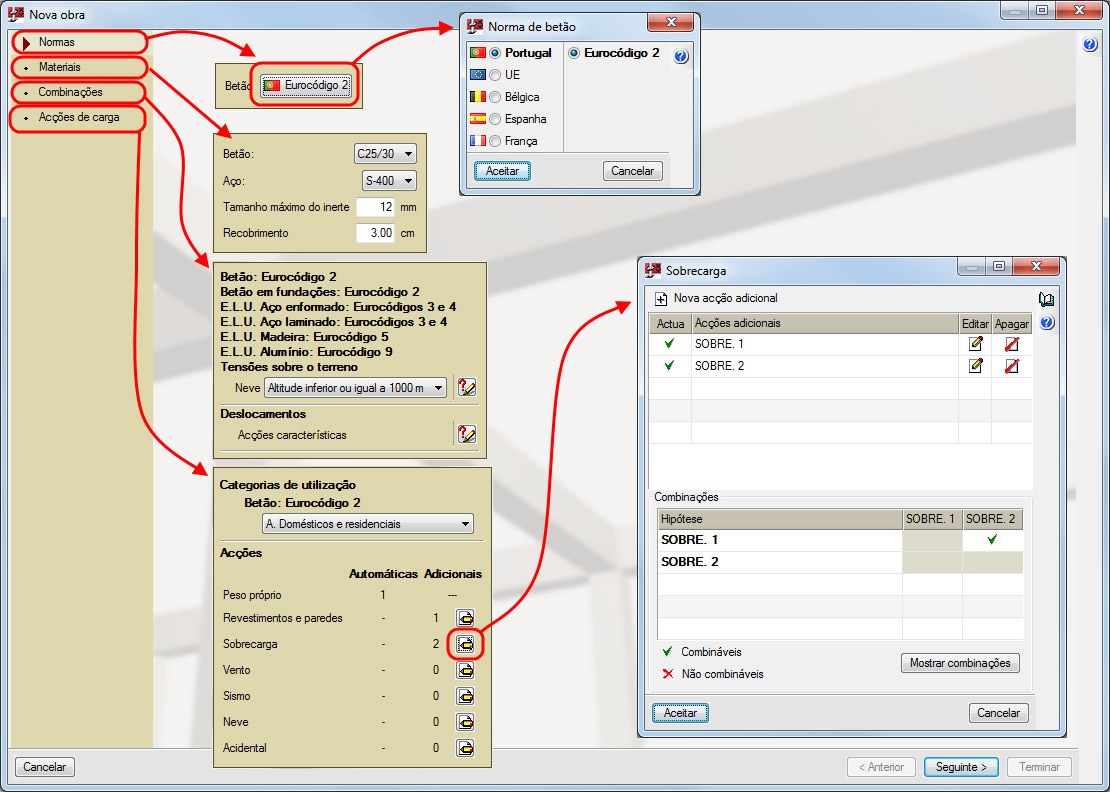
Task: Click Aceitar in Sobrecarga window
Action: (x=680, y=713)
